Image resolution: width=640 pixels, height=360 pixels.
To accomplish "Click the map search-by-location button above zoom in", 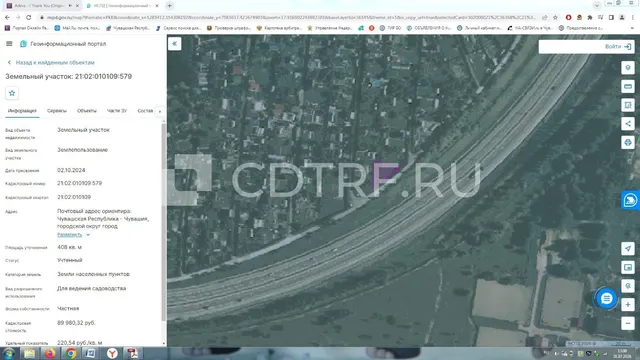I will point(628,286).
